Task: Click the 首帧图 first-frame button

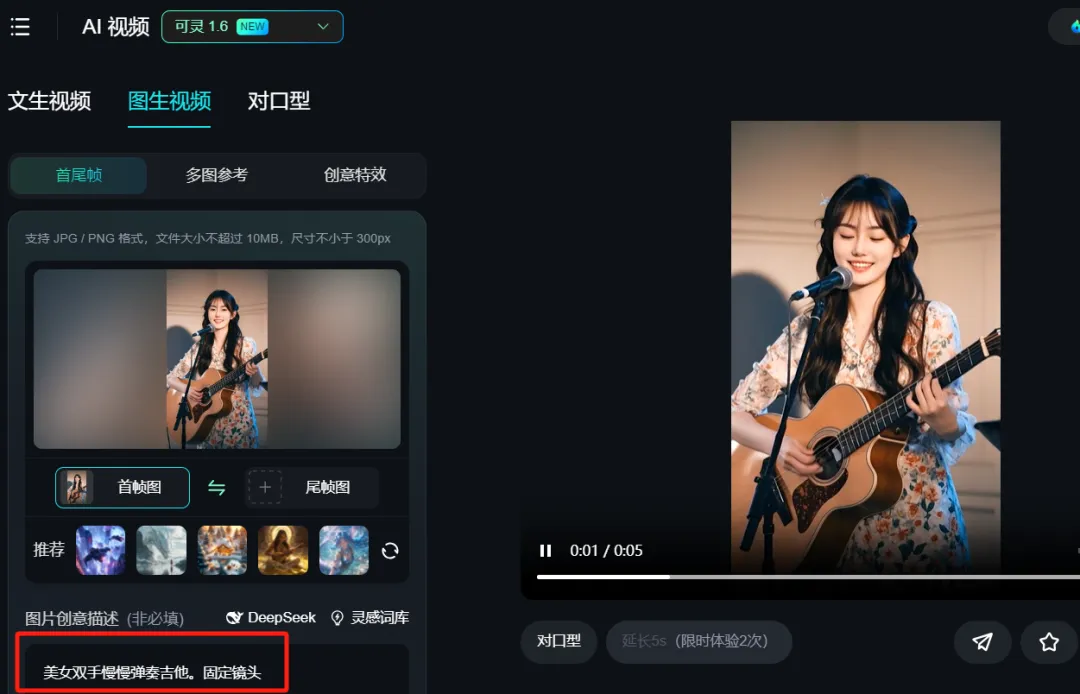Action: (123, 487)
